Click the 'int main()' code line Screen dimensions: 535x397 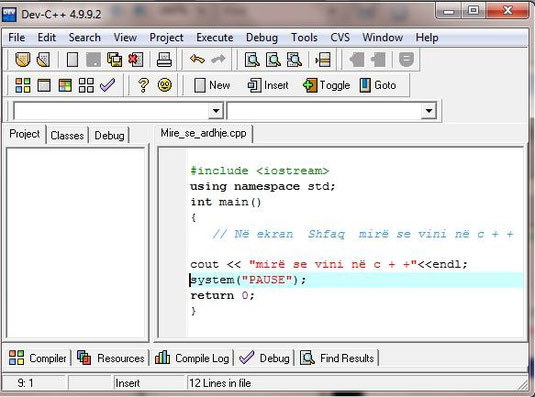pos(226,202)
